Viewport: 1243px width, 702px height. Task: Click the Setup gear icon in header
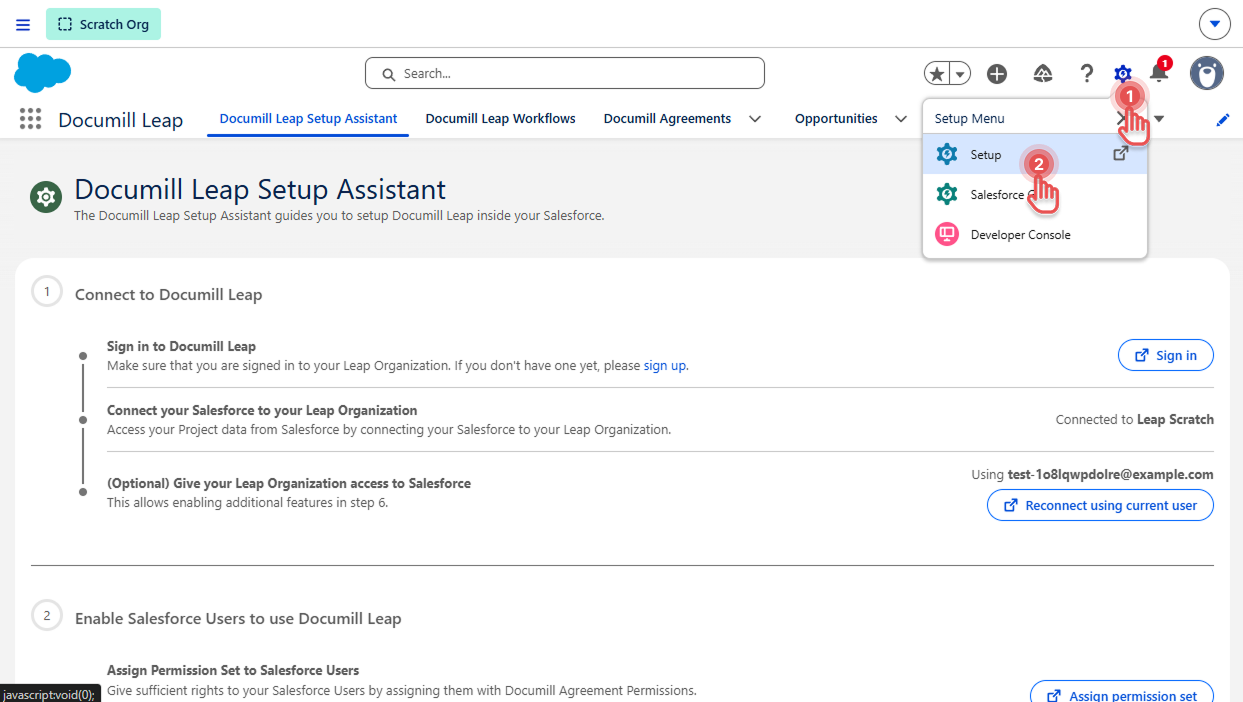[x=1123, y=73]
